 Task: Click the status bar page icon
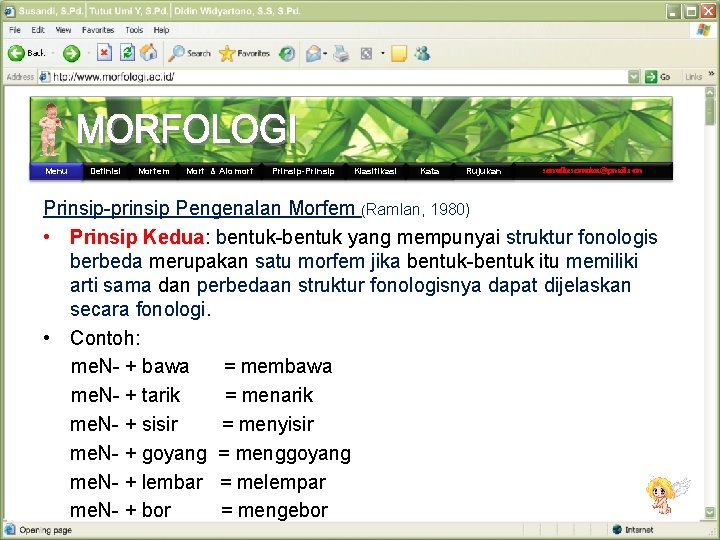pyautogui.click(x=10, y=529)
